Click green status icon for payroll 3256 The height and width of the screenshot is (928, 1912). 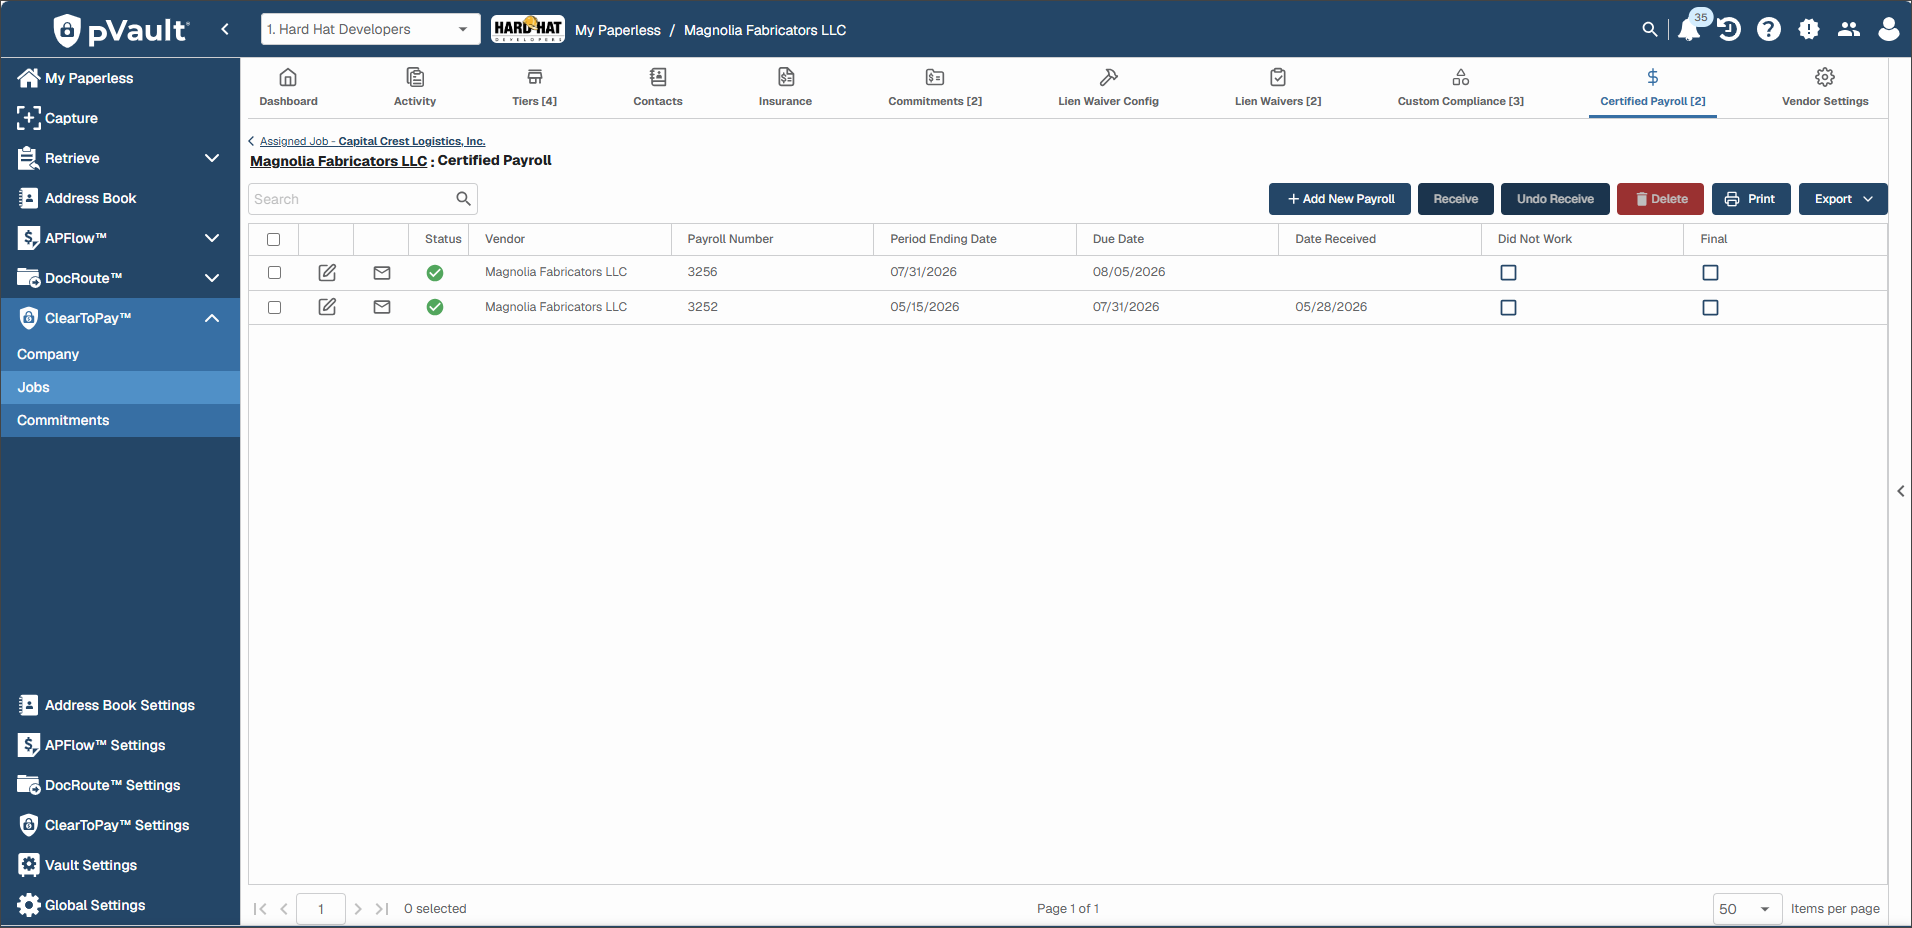(x=435, y=273)
